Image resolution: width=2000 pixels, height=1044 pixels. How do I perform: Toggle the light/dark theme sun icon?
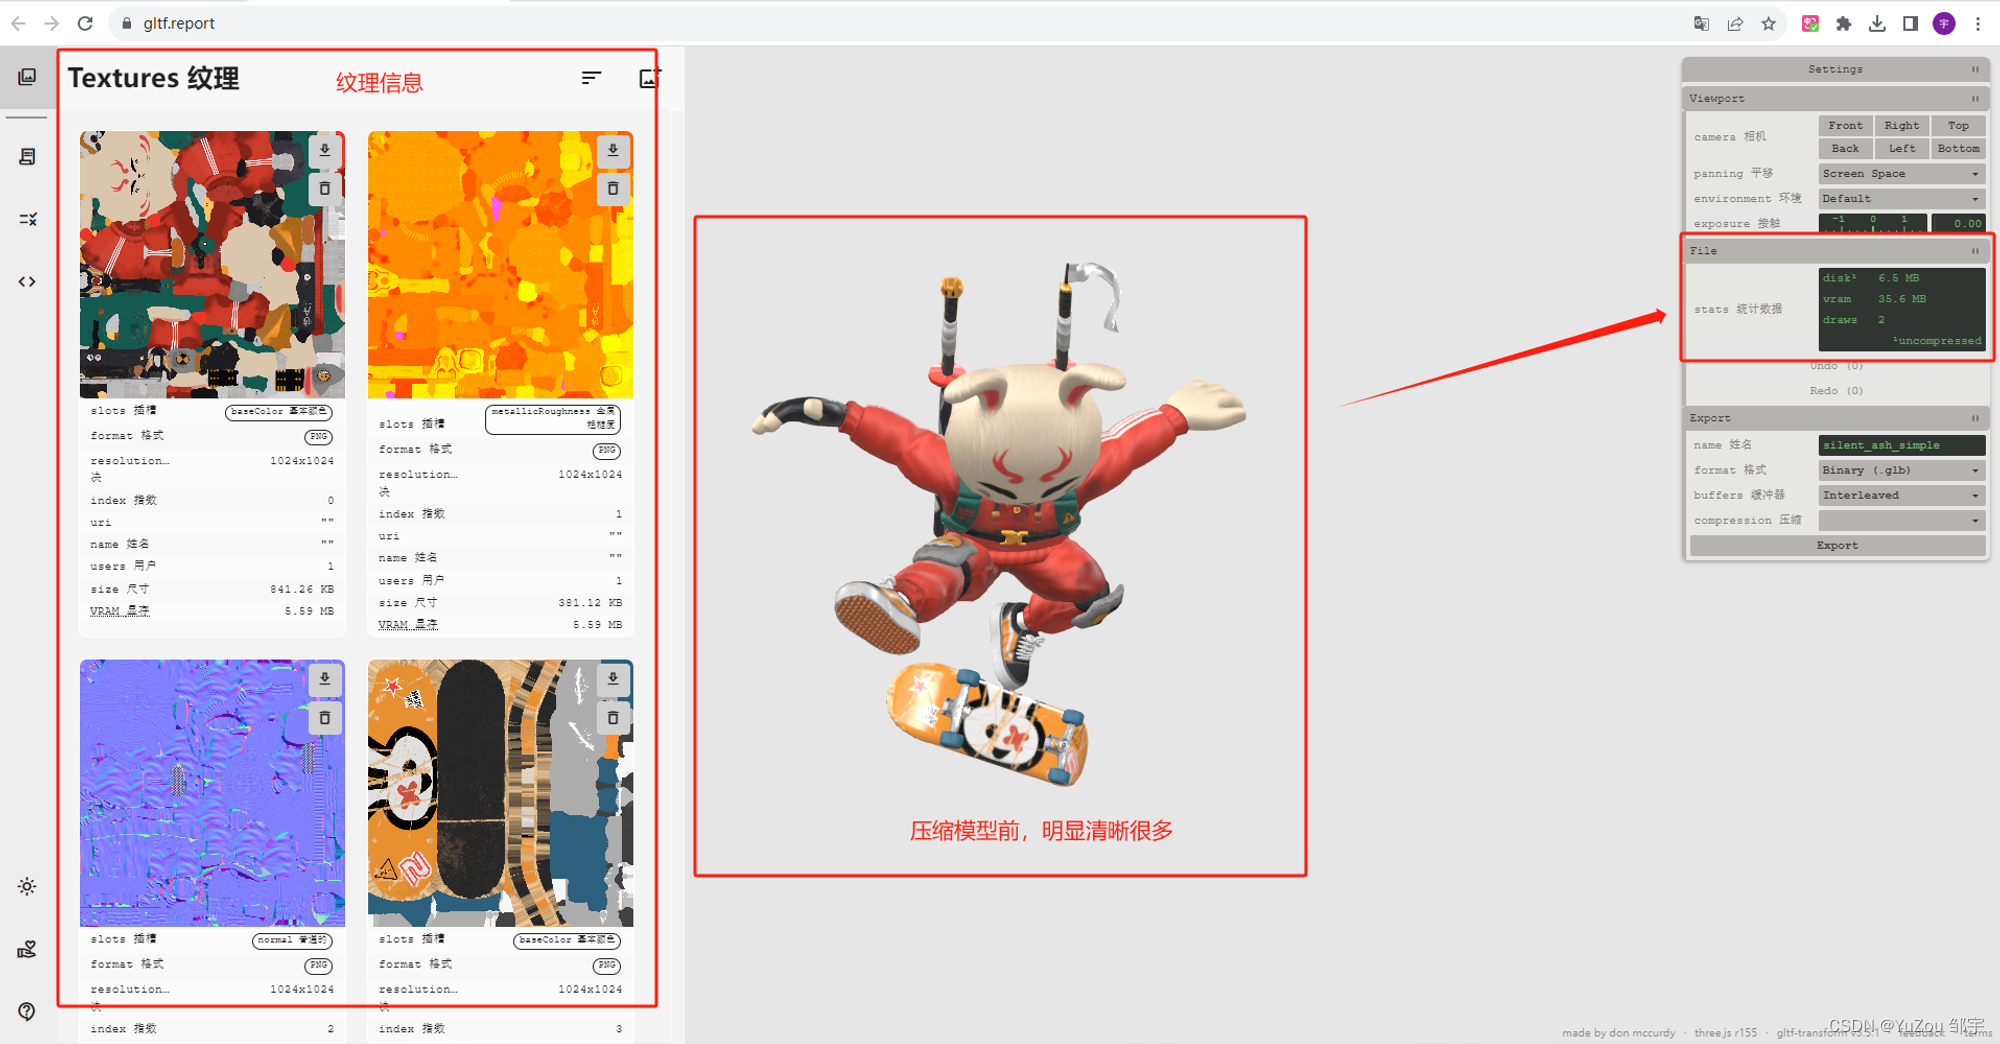coord(27,887)
